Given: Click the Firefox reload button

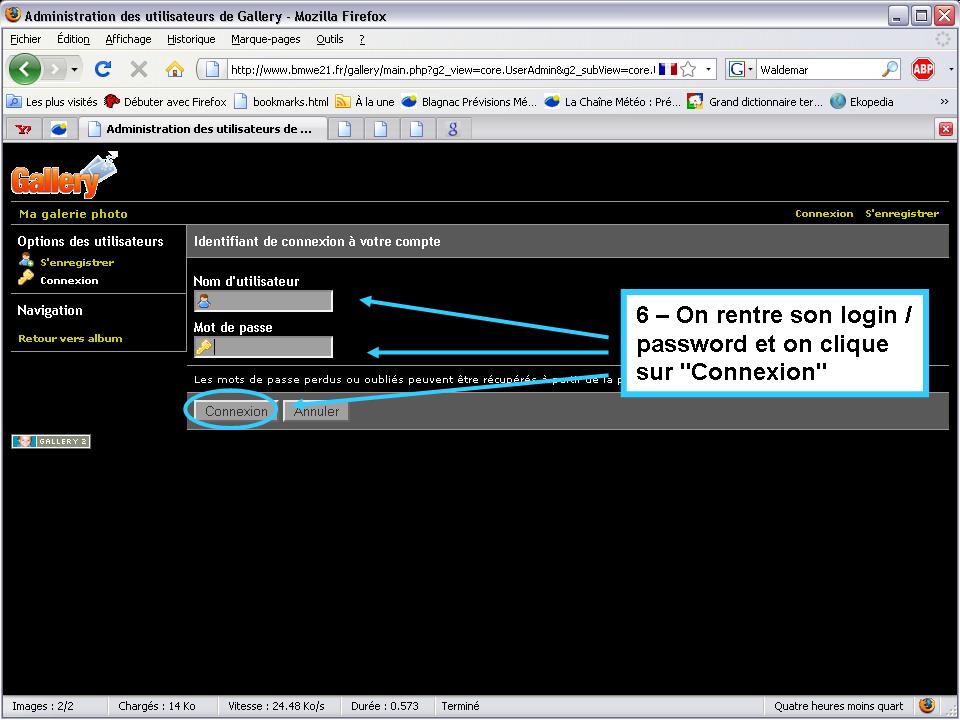Looking at the screenshot, I should click(x=102, y=69).
